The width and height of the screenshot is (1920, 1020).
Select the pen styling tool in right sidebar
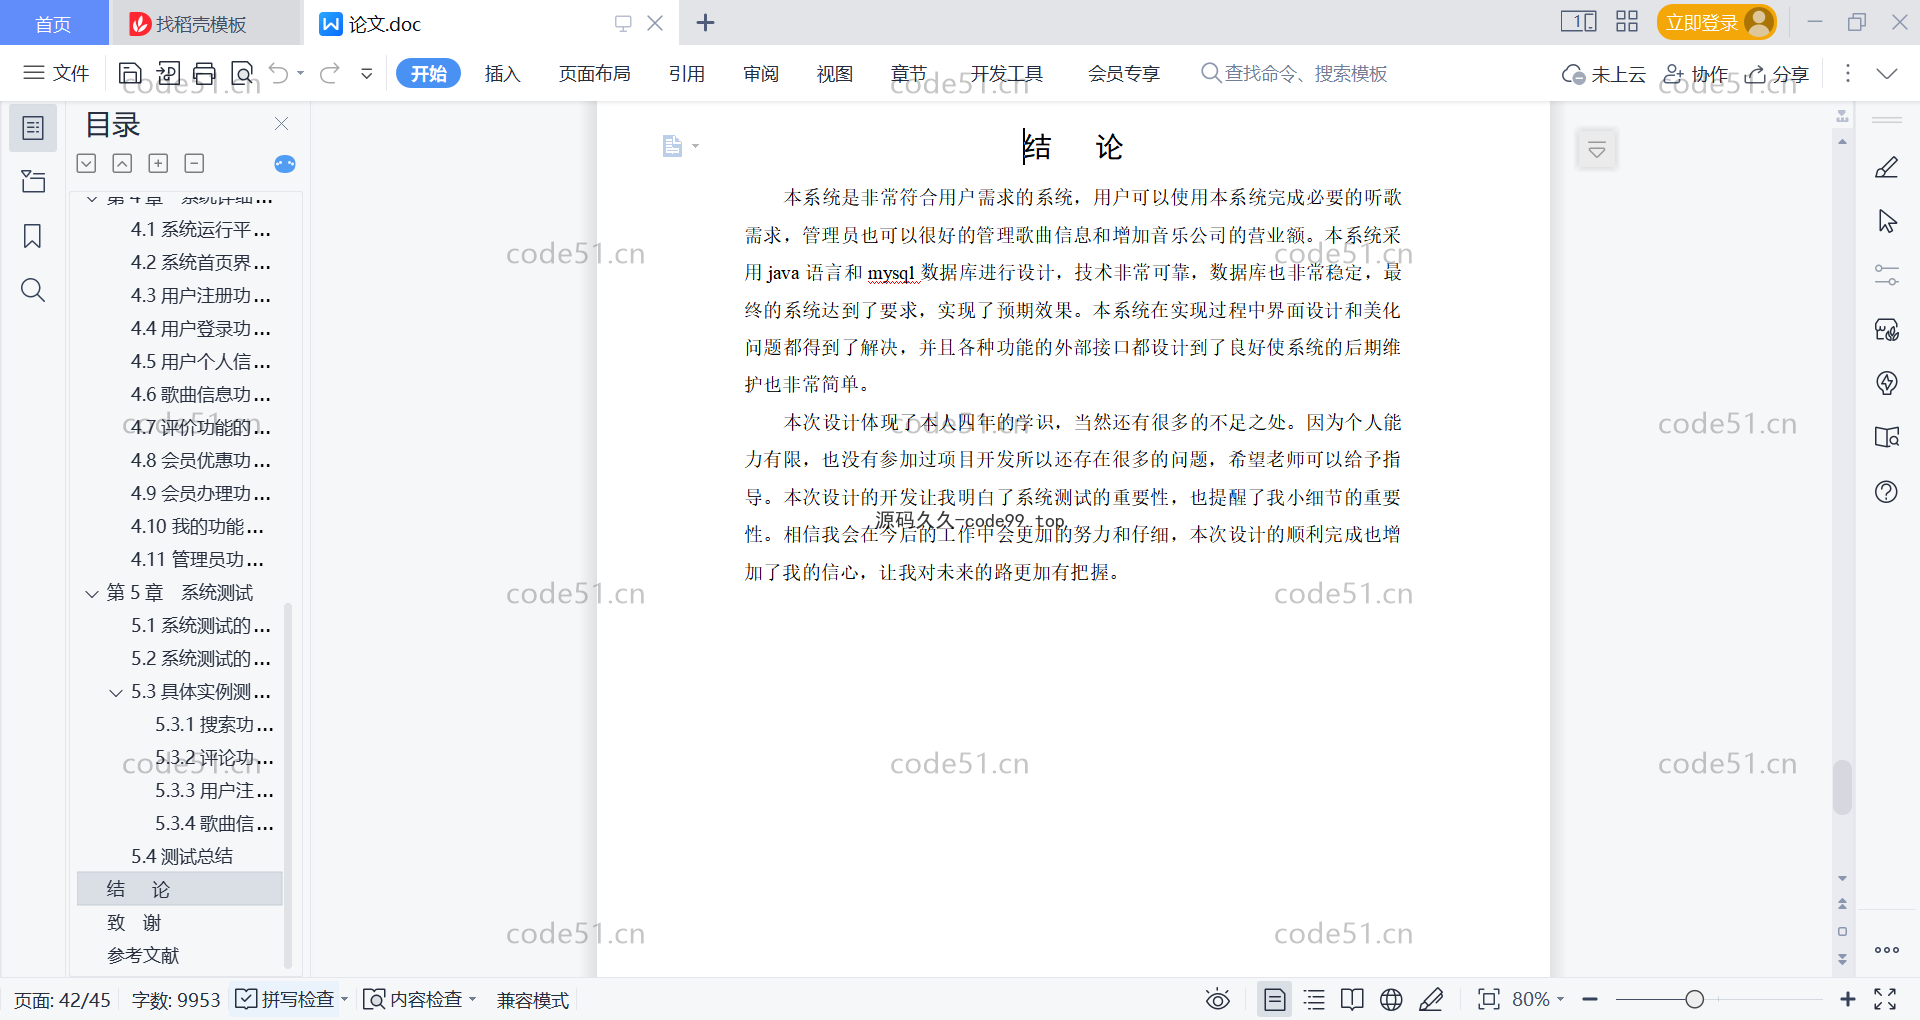click(1887, 168)
